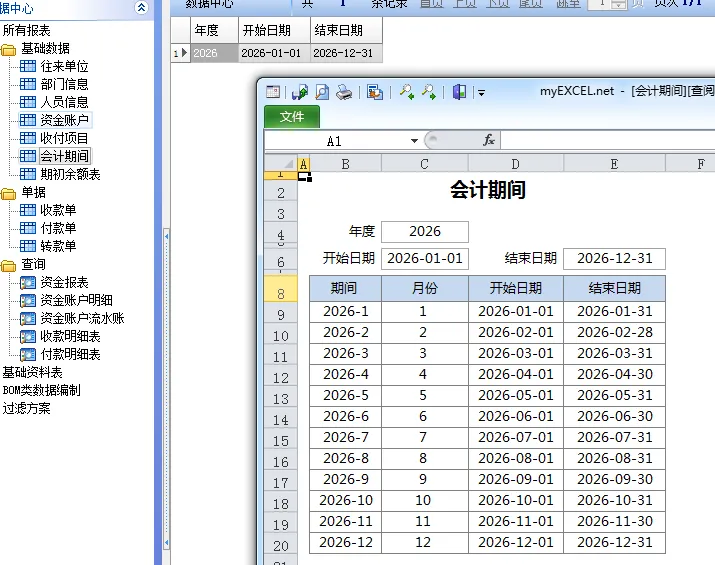Click the exit door icon in toolbar
Viewport: 715px width, 565px height.
(x=459, y=92)
